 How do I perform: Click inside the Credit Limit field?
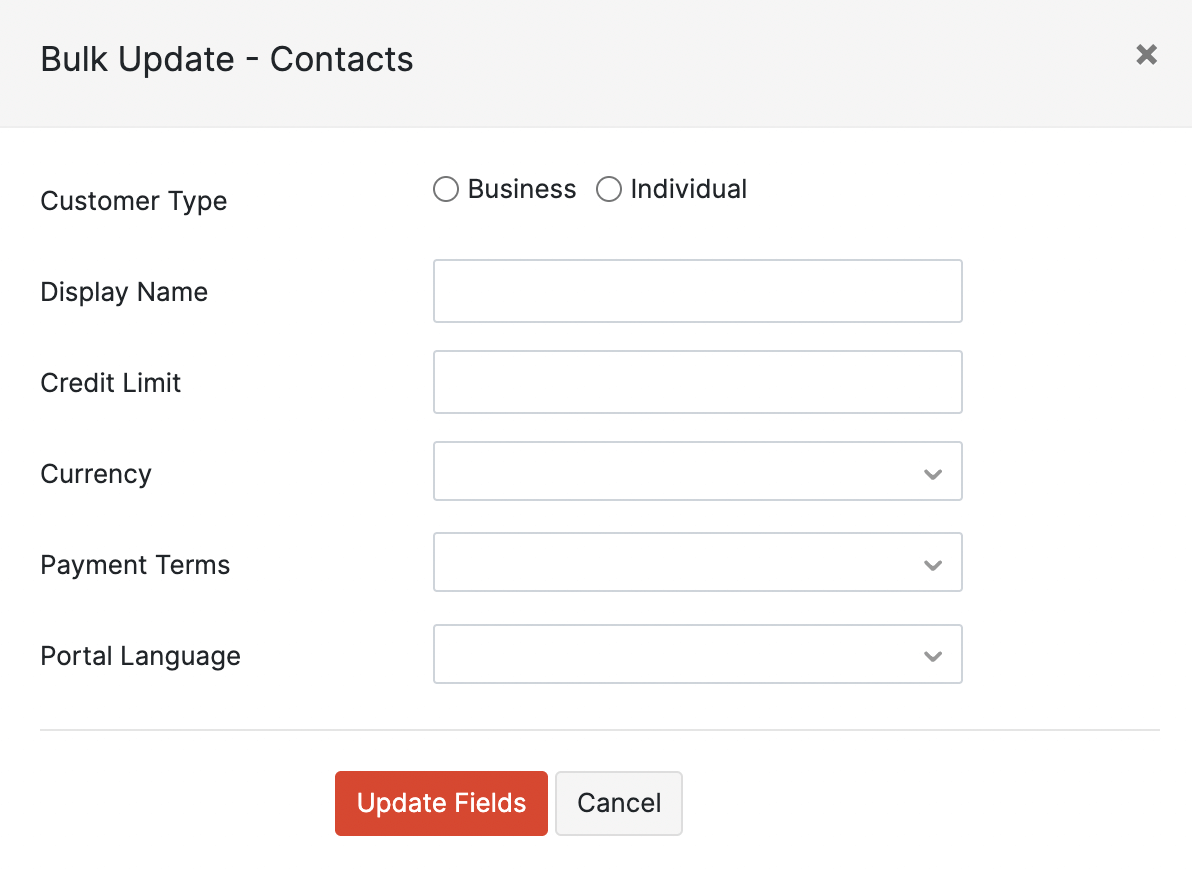697,382
